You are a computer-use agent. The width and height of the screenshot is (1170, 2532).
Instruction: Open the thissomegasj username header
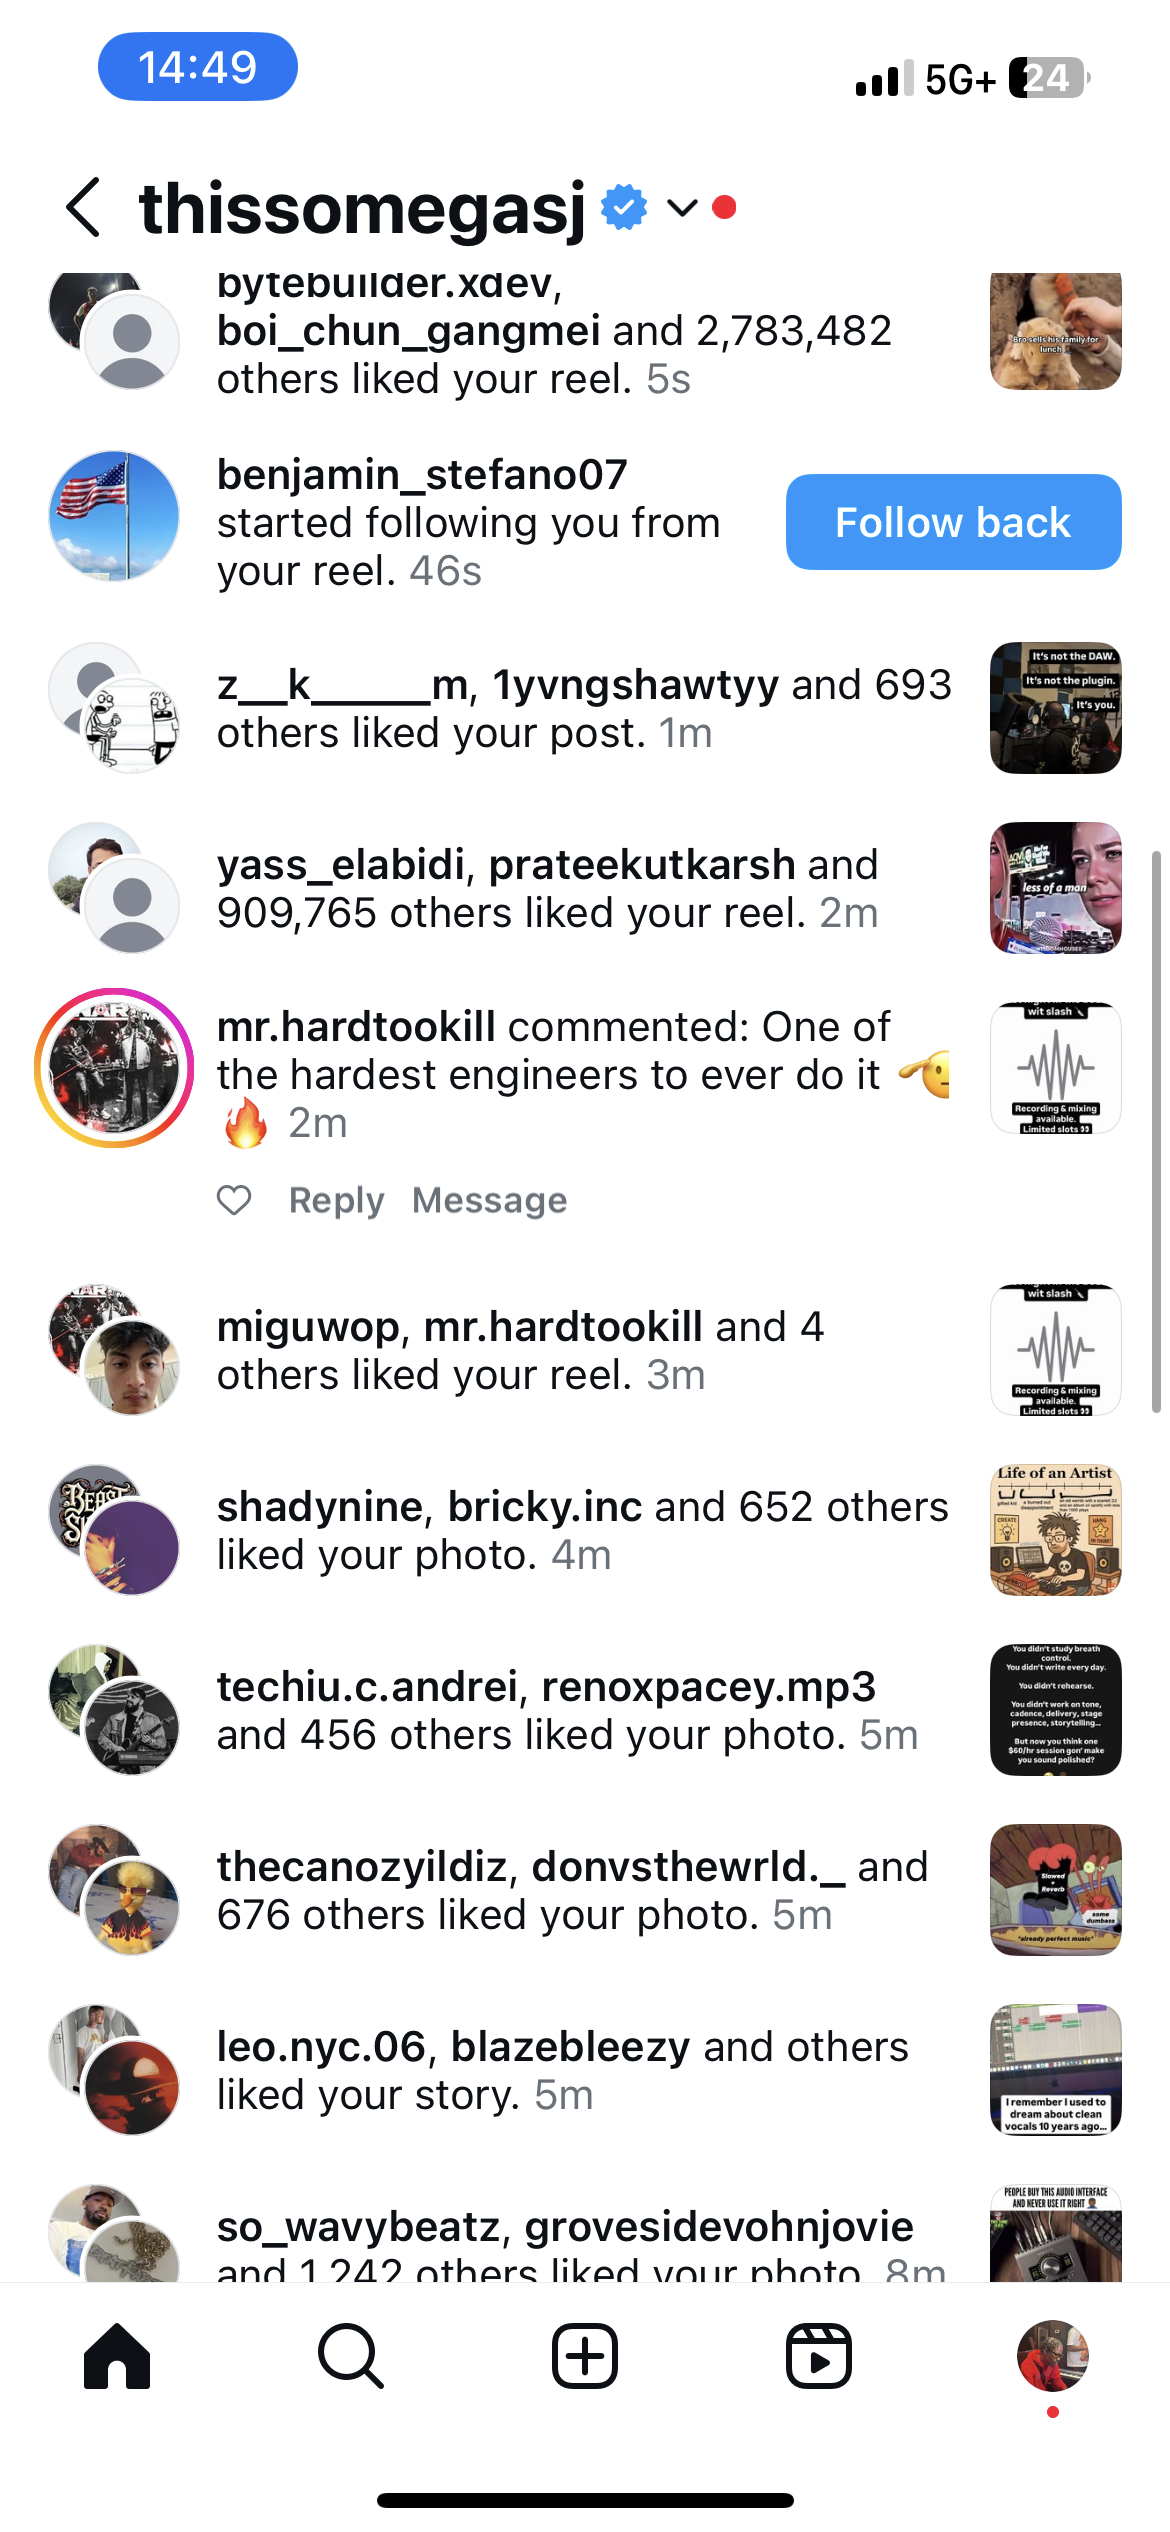[362, 208]
